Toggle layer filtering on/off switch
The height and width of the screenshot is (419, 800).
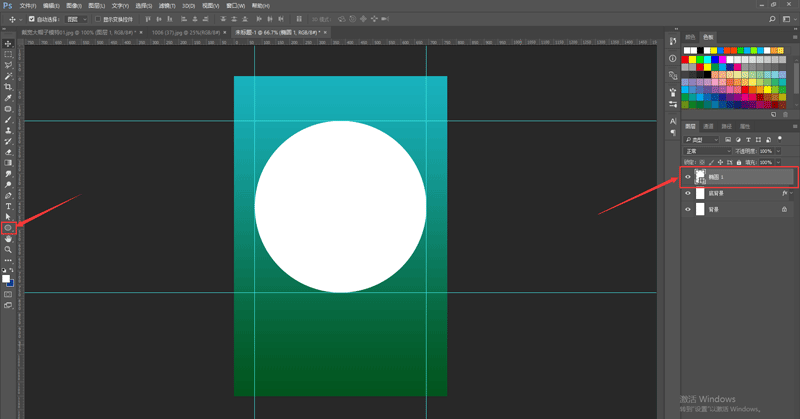(x=780, y=138)
